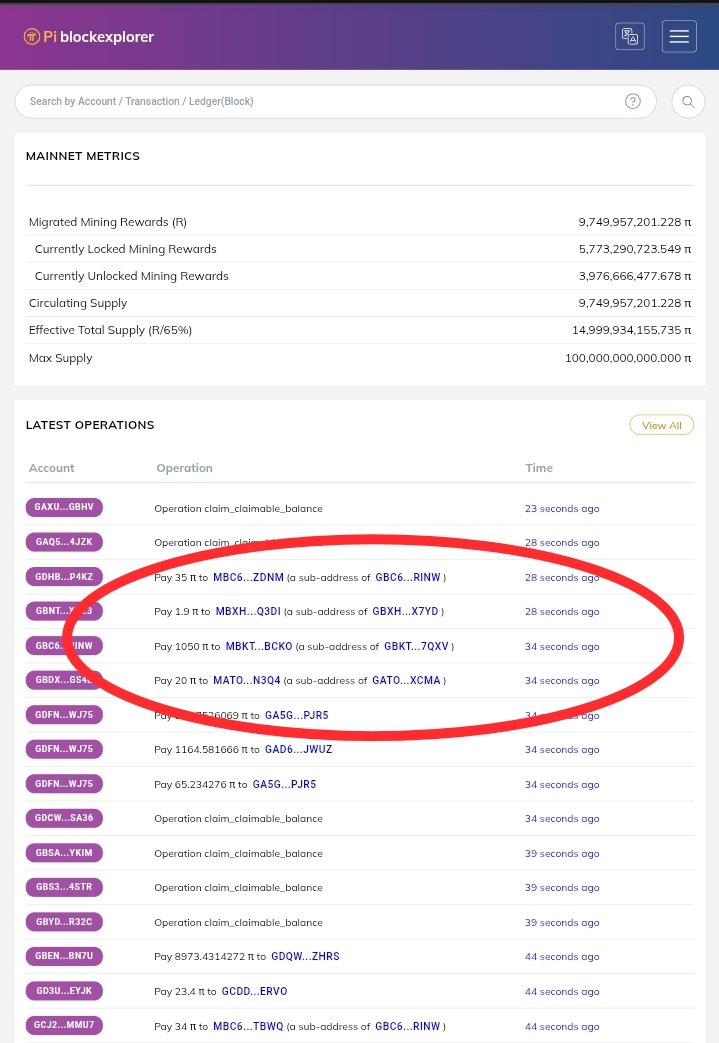Click 39 seconds ago in the GBSA...YKIM row
719x1043 pixels.
[x=562, y=854]
